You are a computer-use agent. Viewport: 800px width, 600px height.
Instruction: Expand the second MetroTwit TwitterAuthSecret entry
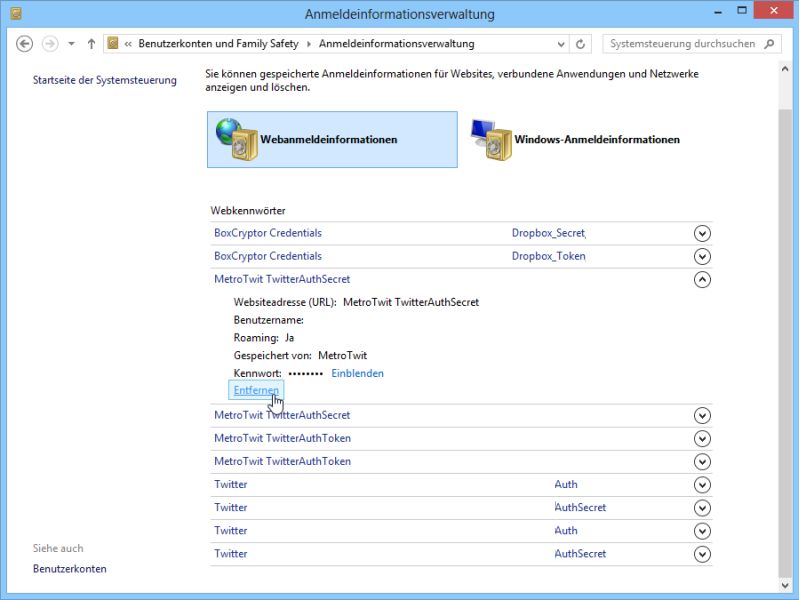702,415
